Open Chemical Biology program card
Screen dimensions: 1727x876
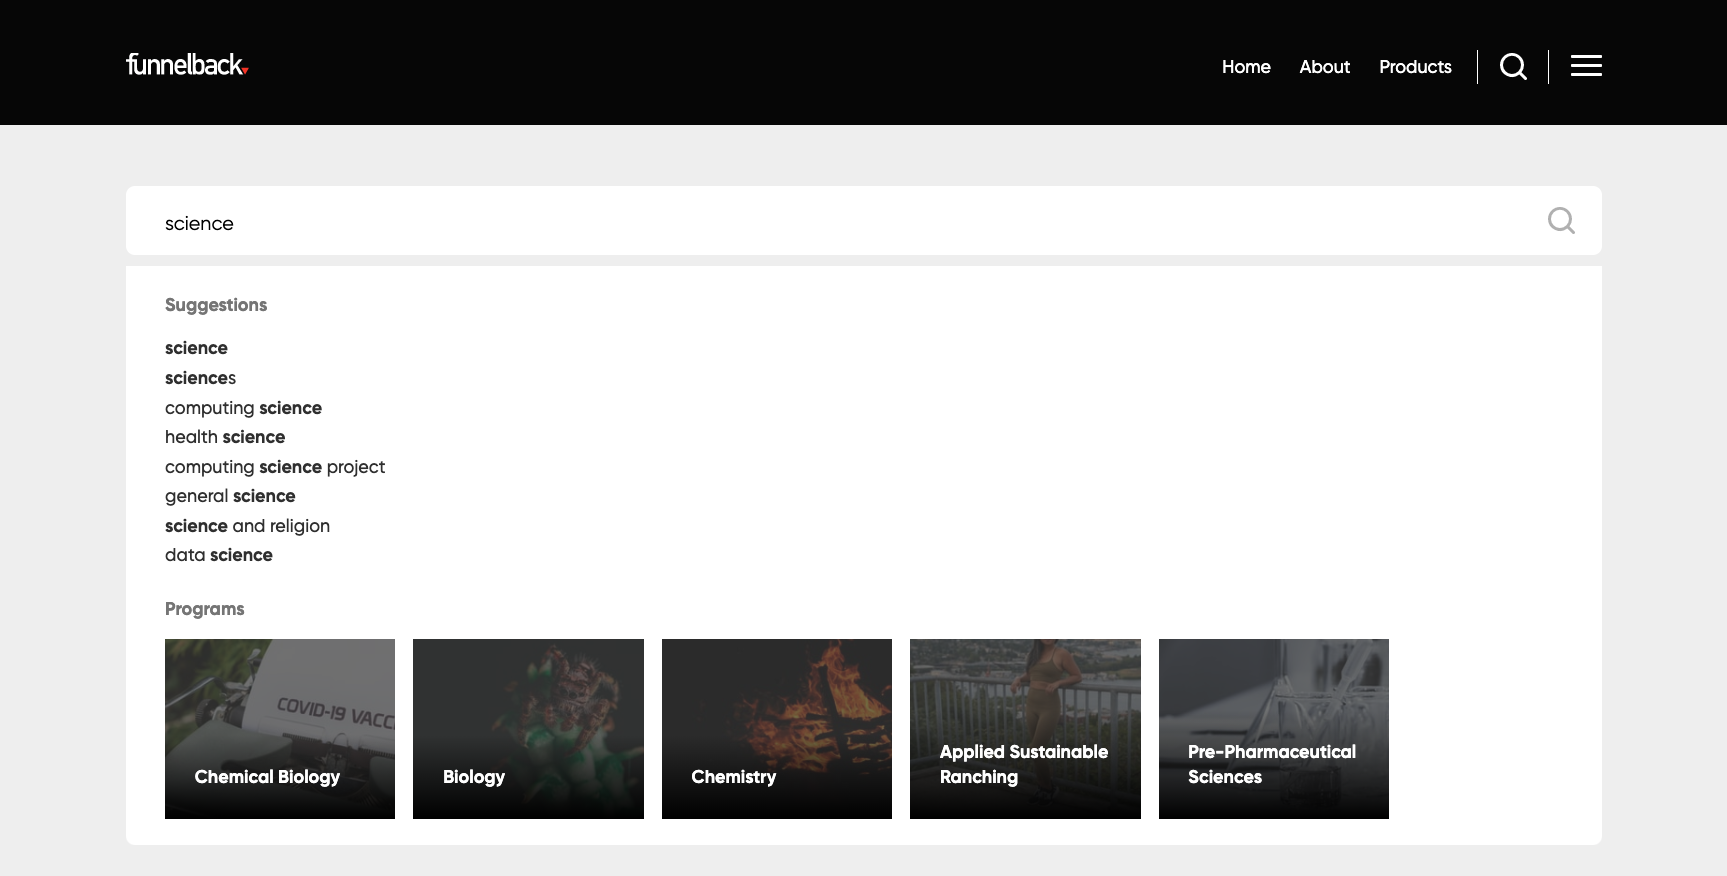280,729
